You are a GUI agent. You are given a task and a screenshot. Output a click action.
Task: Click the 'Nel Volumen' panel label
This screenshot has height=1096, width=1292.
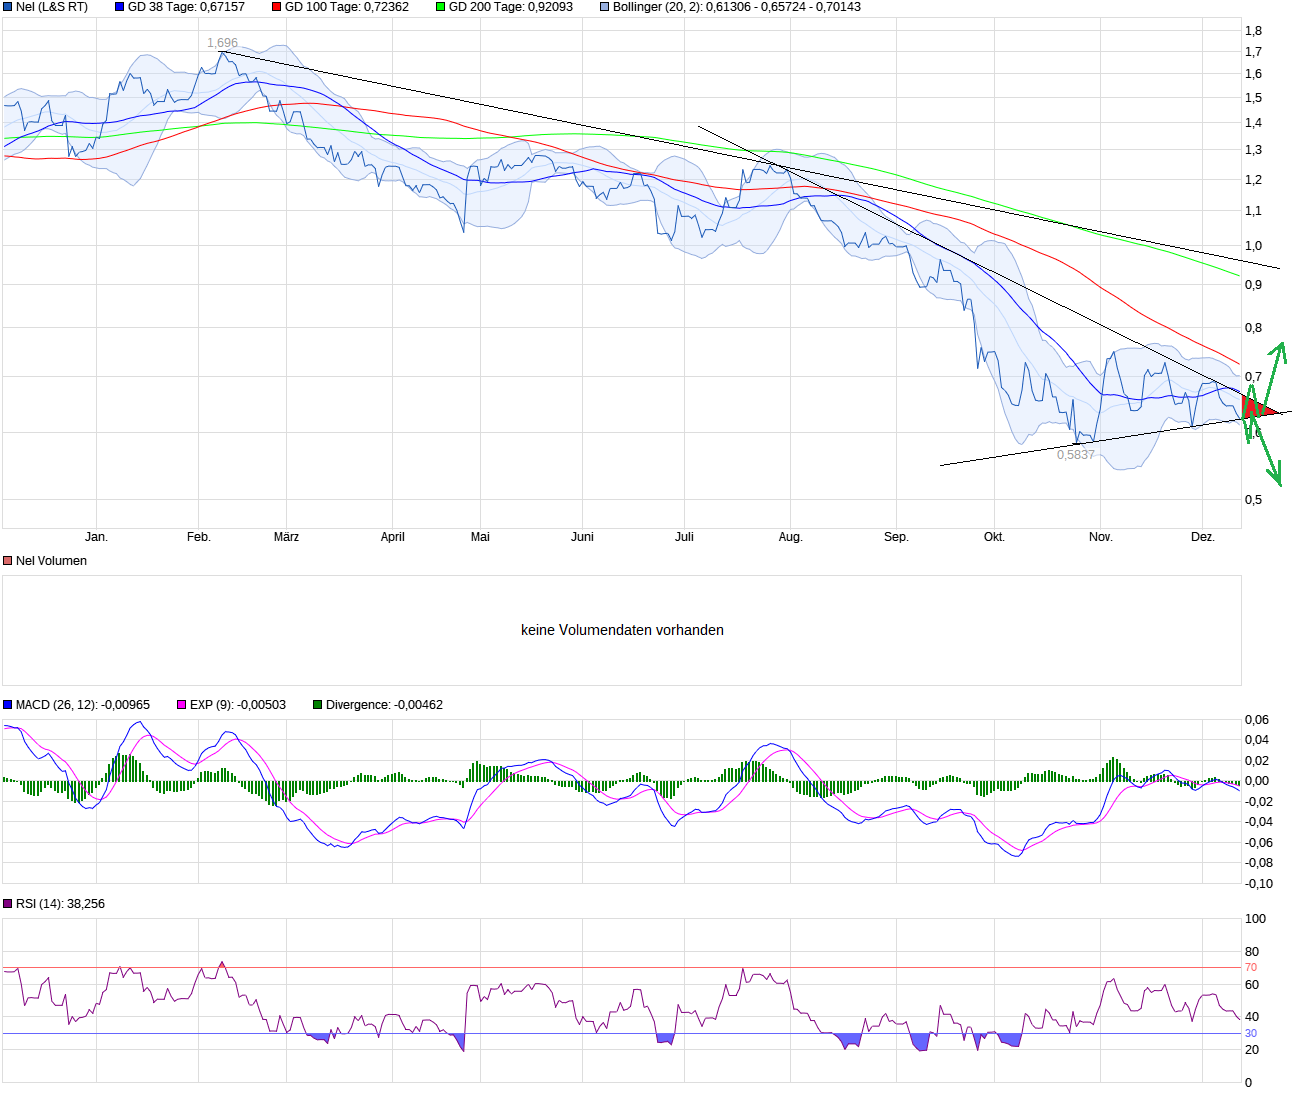click(x=51, y=561)
